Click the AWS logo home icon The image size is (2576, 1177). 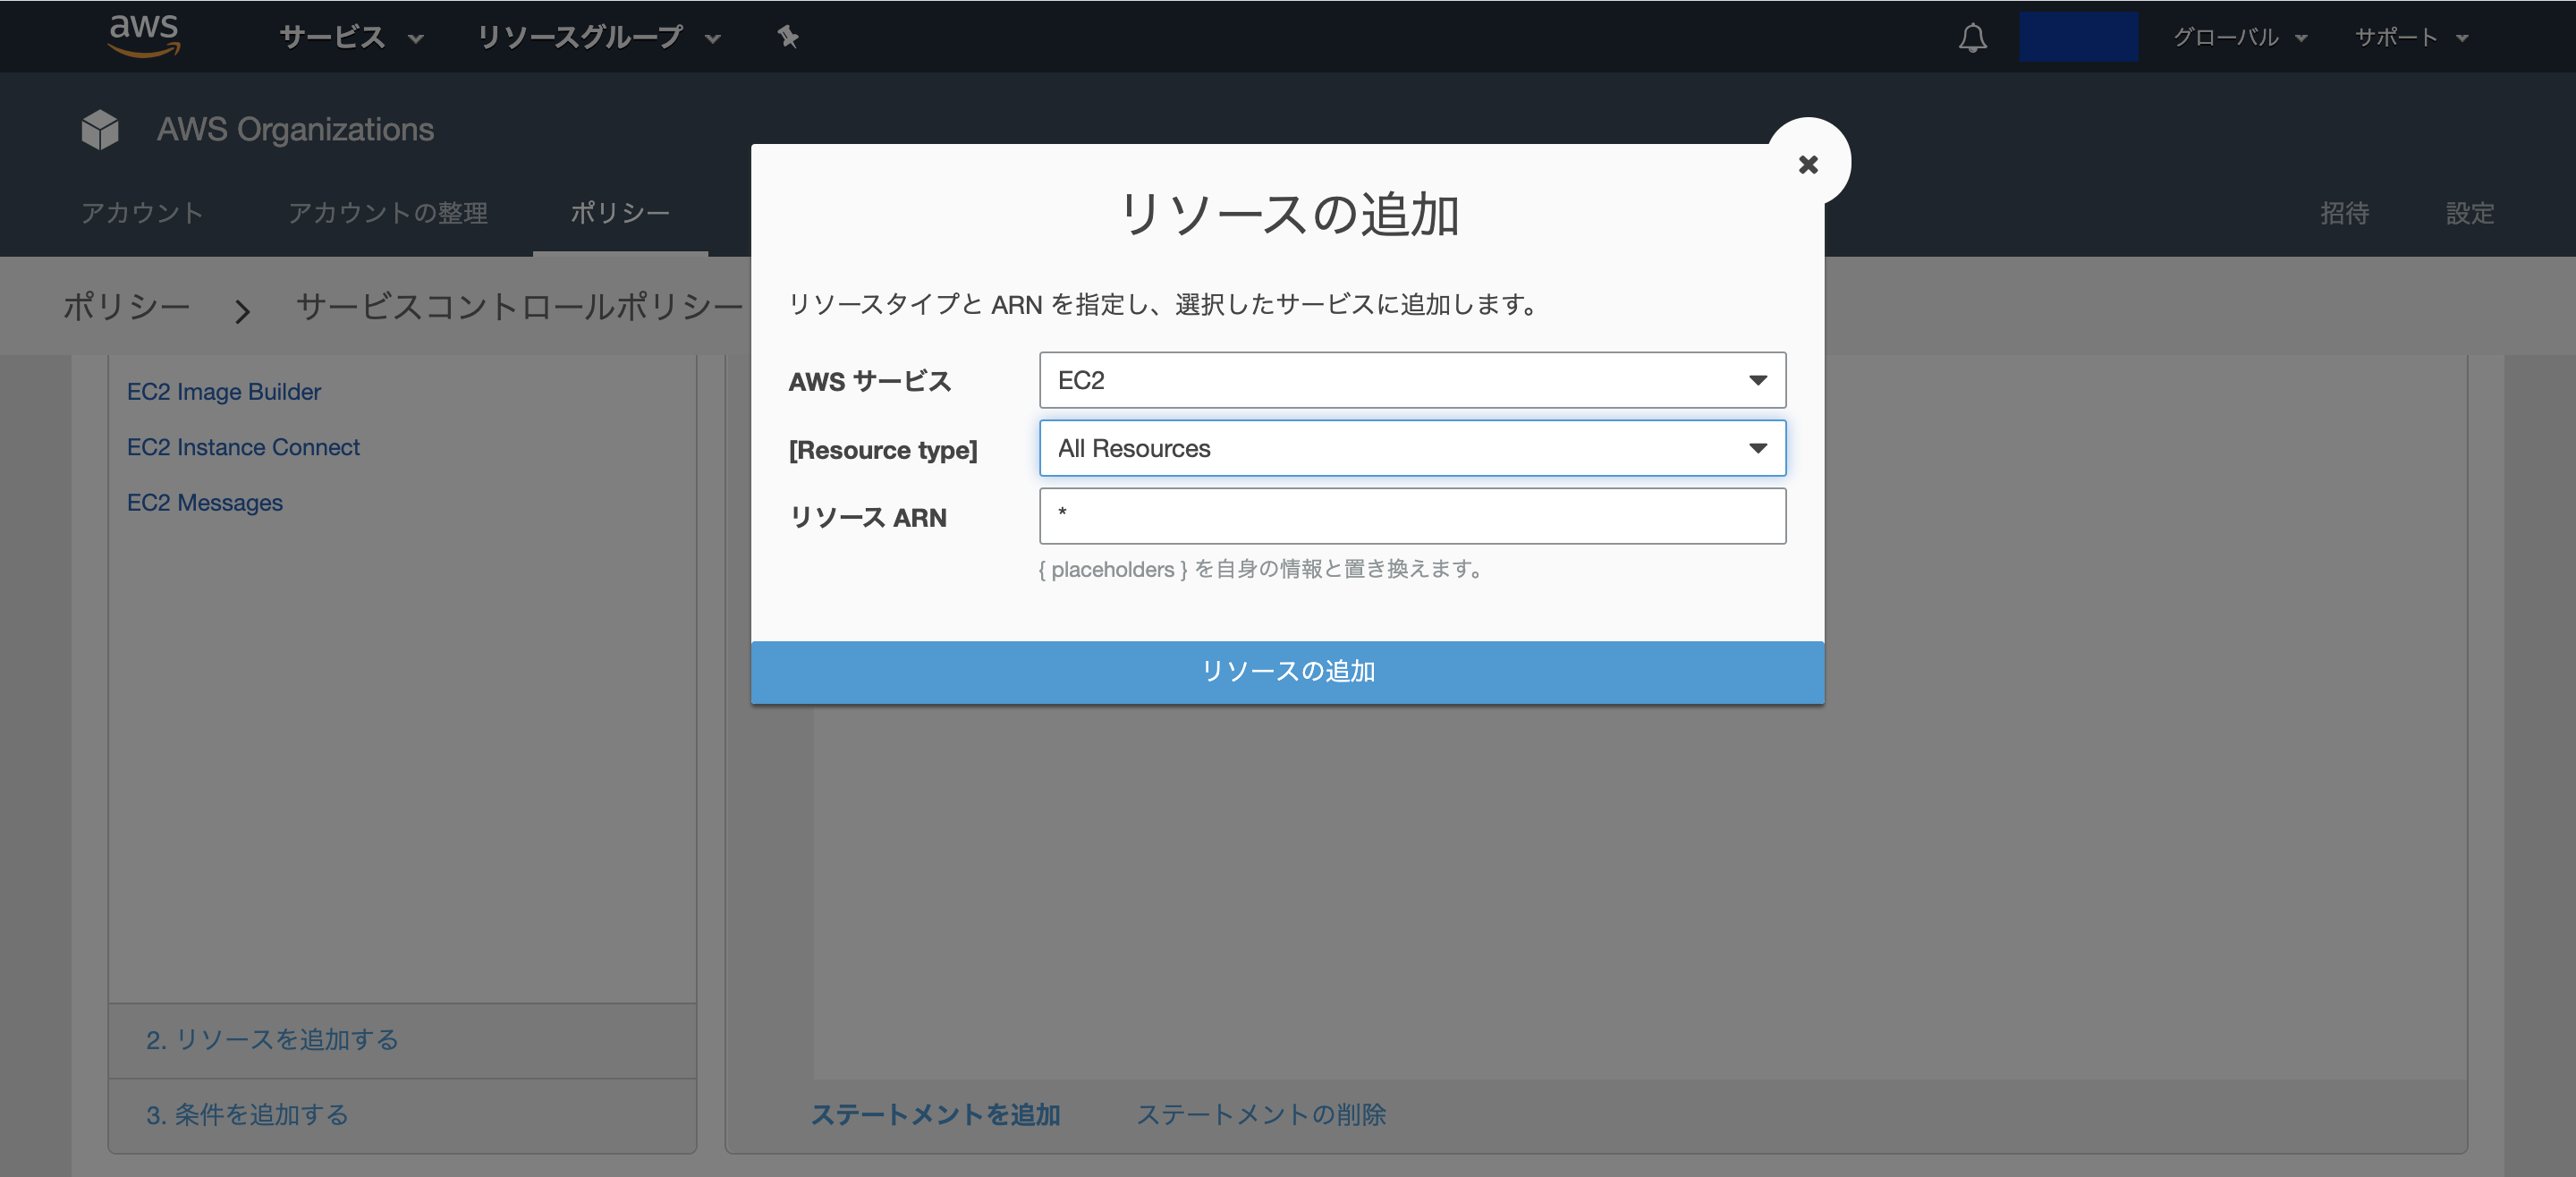(144, 35)
